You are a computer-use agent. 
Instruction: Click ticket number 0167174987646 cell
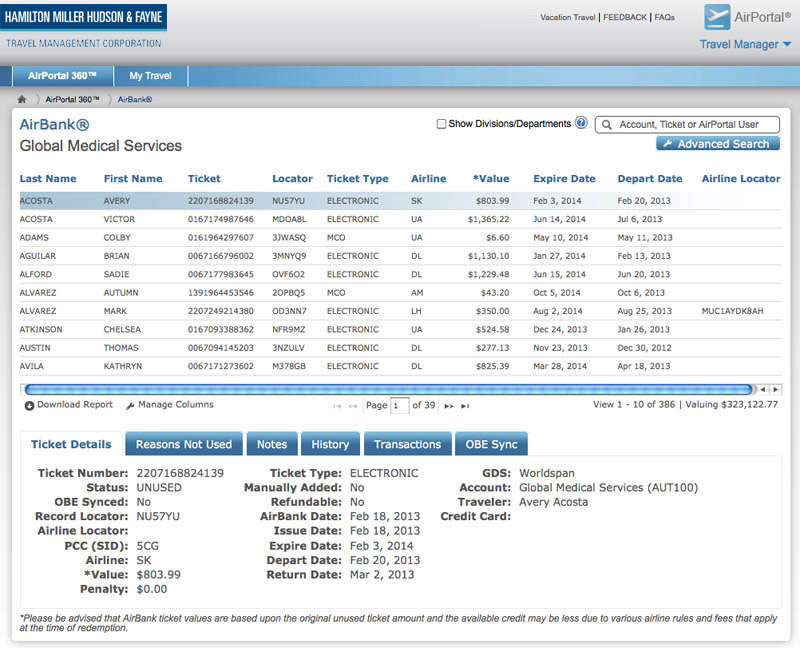click(220, 219)
